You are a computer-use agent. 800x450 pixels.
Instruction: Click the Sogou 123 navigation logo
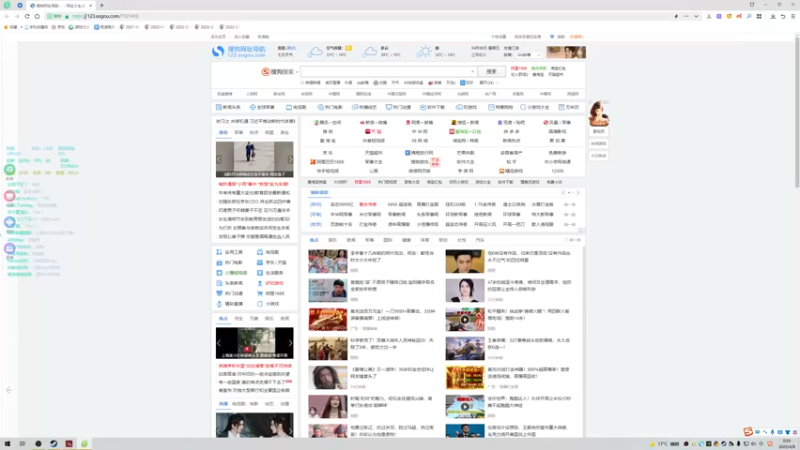point(239,52)
